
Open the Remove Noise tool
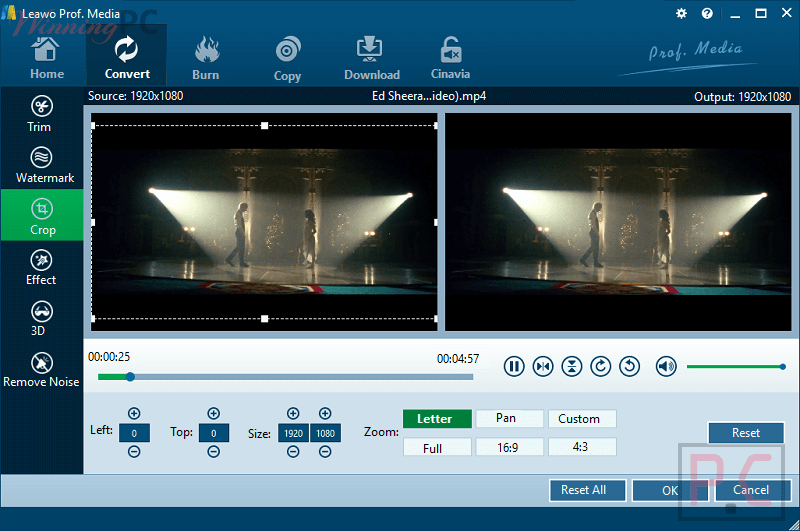click(41, 369)
